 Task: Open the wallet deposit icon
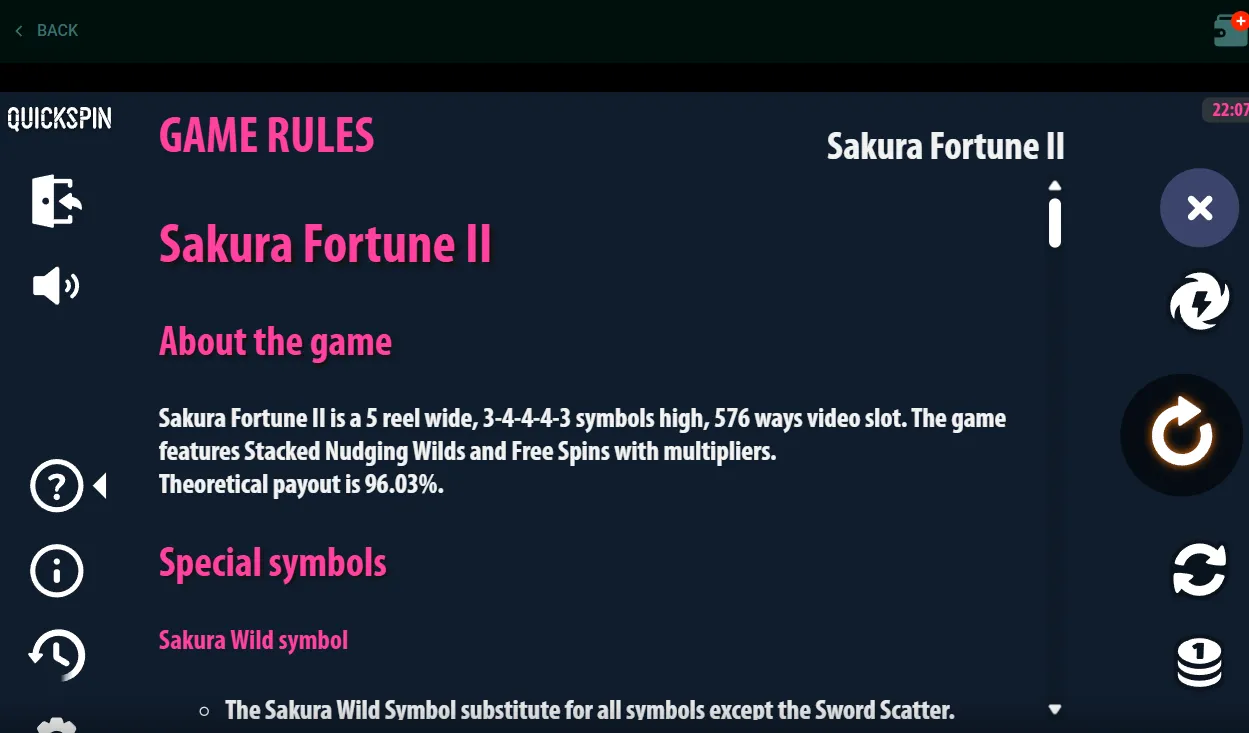tap(1231, 30)
